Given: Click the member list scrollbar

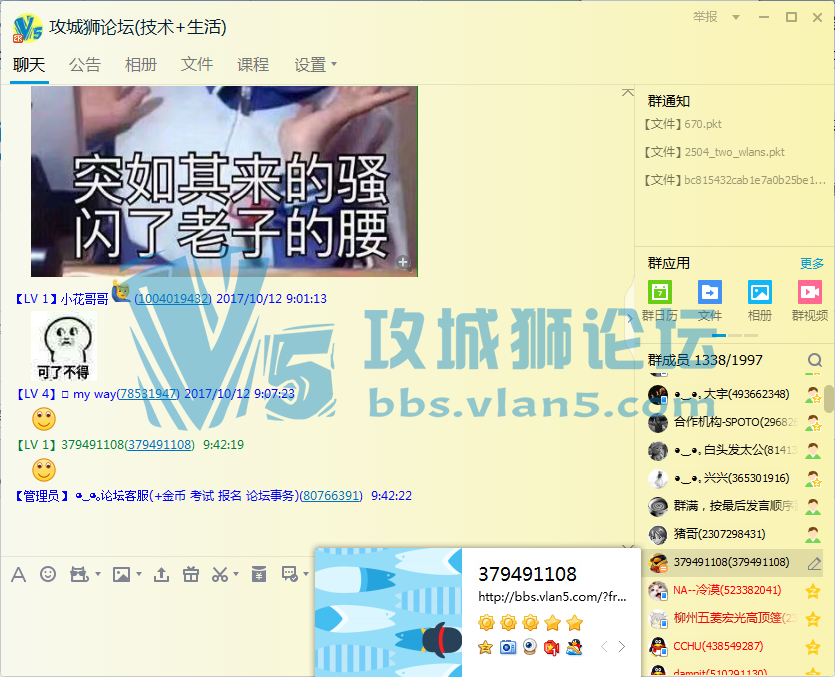Looking at the screenshot, I should point(829,398).
